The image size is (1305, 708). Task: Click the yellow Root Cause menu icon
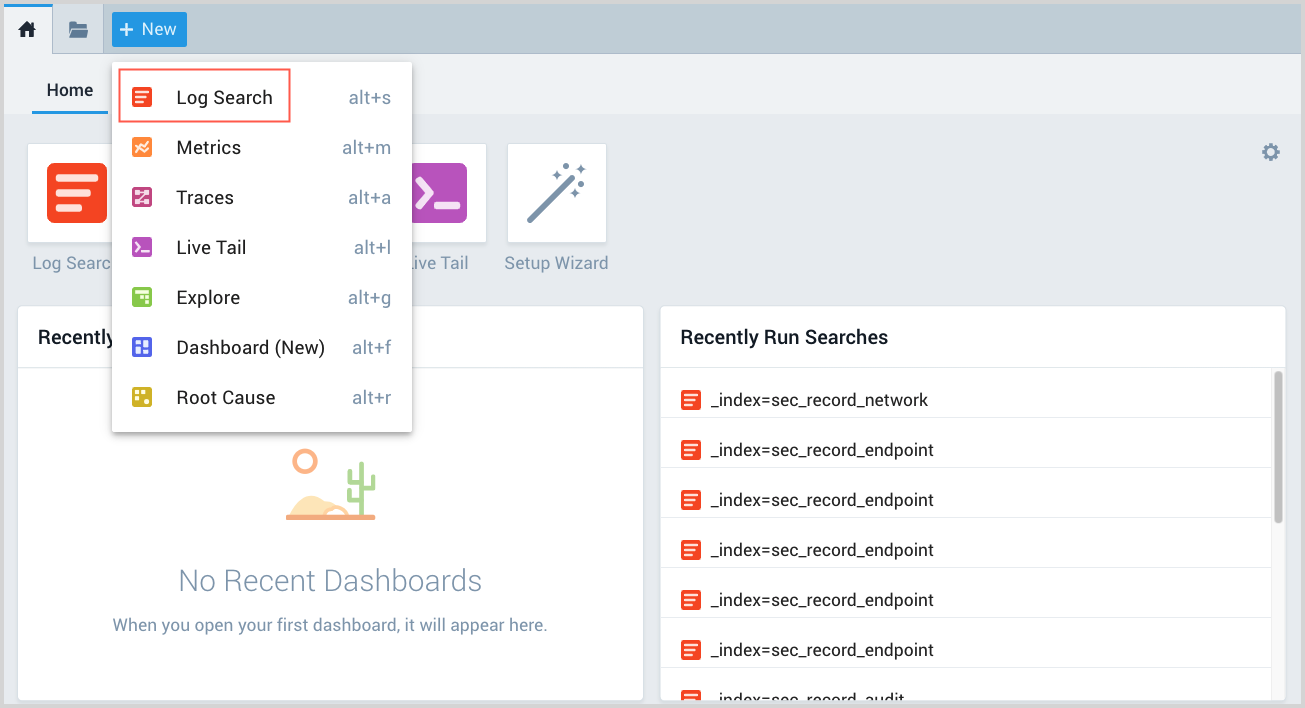click(x=142, y=397)
